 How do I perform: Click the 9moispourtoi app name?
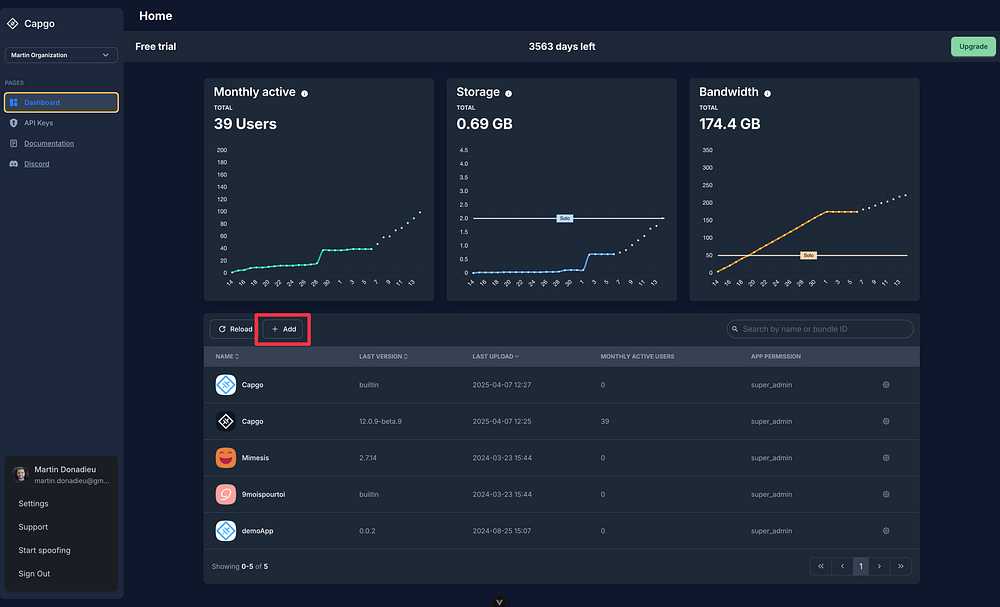pyautogui.click(x=263, y=494)
